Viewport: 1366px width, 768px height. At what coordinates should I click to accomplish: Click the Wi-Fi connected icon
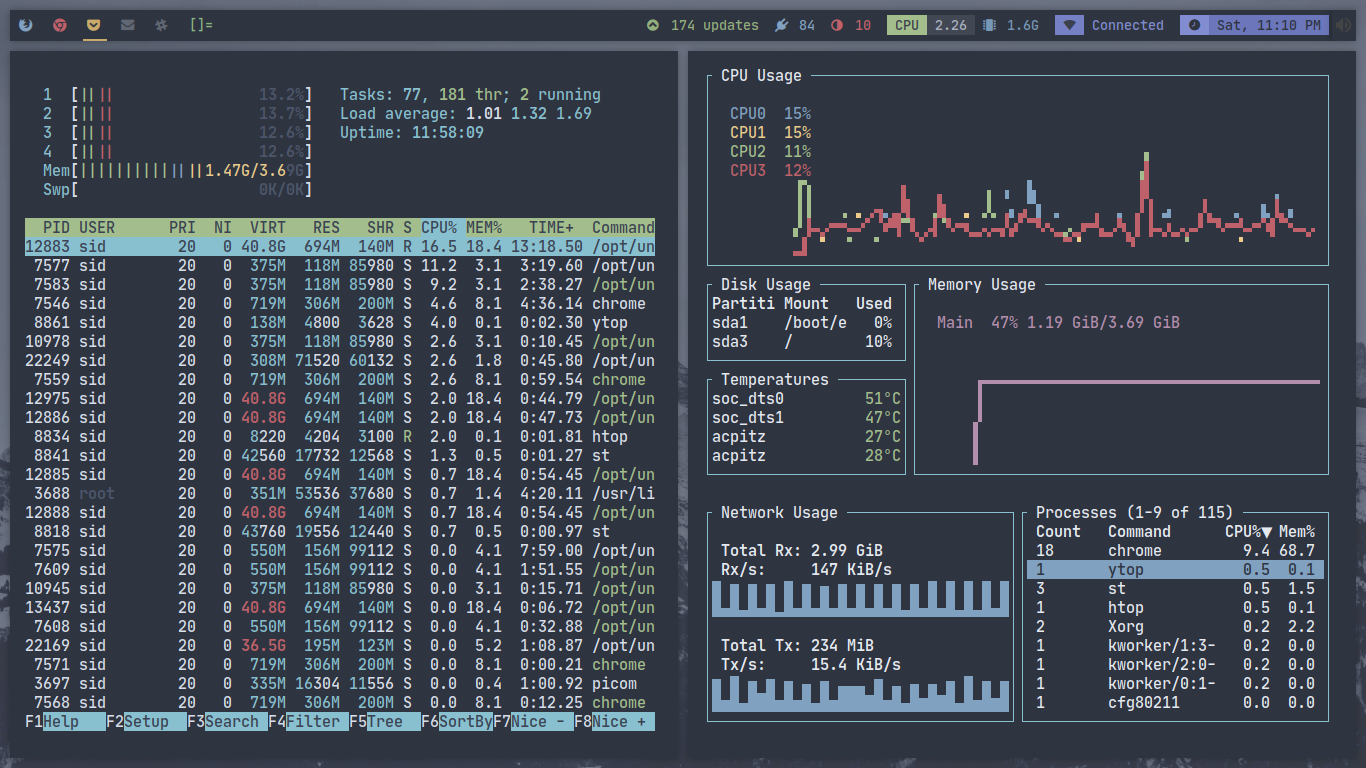click(x=1069, y=25)
